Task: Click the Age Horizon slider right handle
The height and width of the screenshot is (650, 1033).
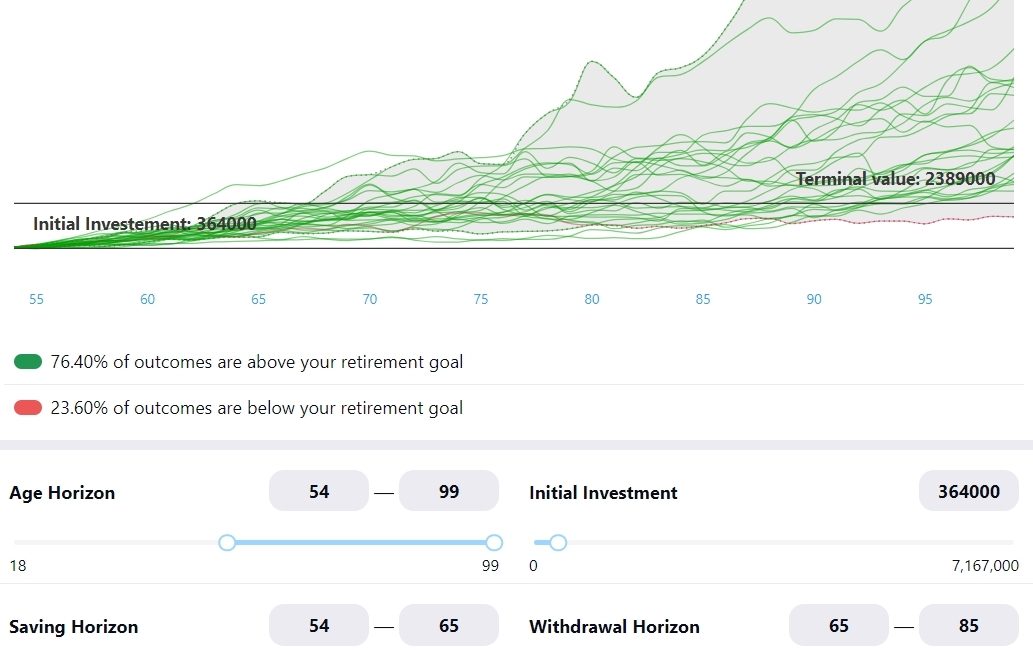Action: (493, 542)
